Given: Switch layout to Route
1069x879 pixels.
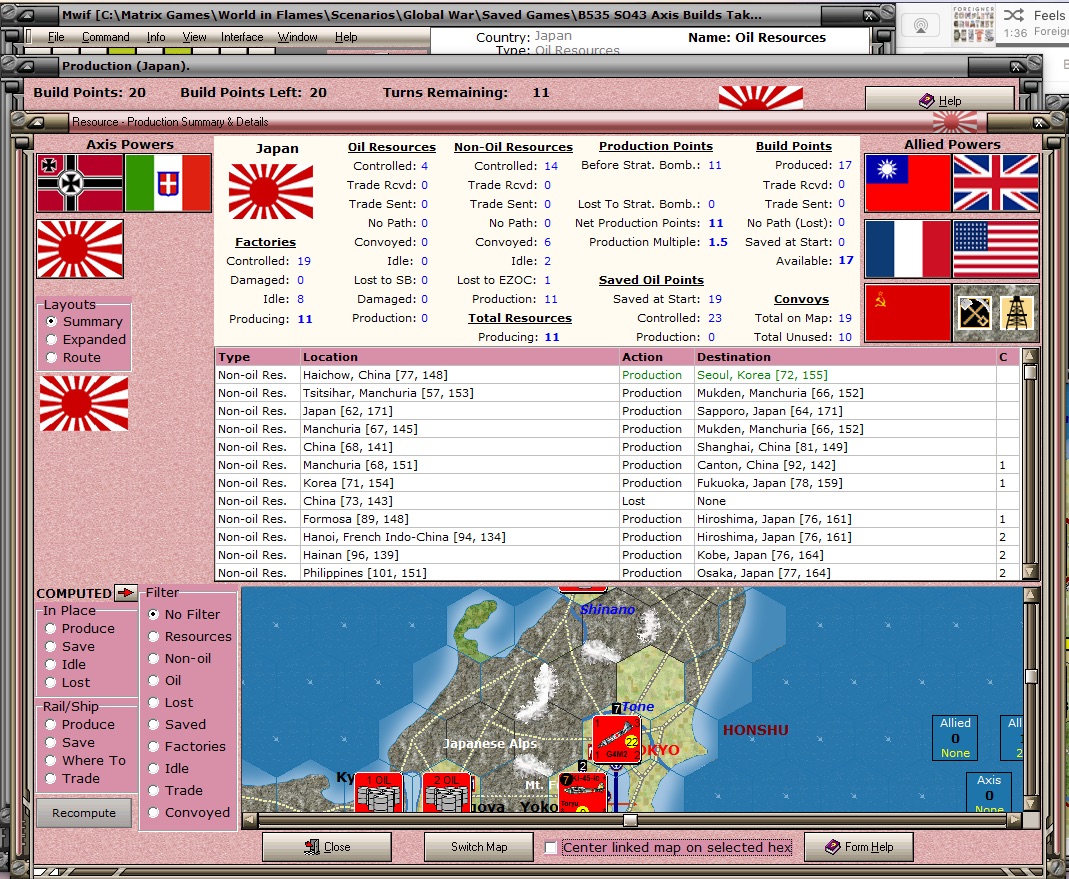Looking at the screenshot, I should click(52, 358).
